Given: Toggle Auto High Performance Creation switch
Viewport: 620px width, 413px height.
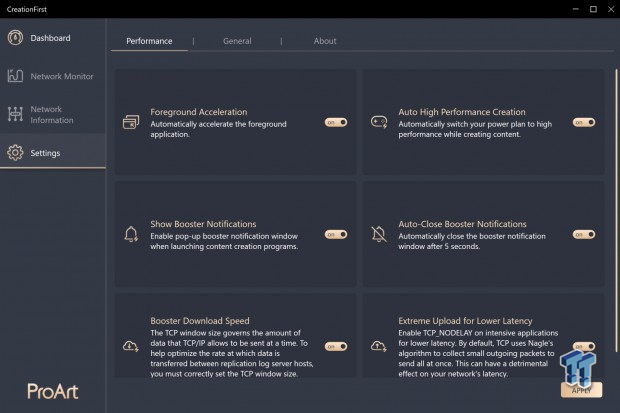Looking at the screenshot, I should click(x=584, y=122).
